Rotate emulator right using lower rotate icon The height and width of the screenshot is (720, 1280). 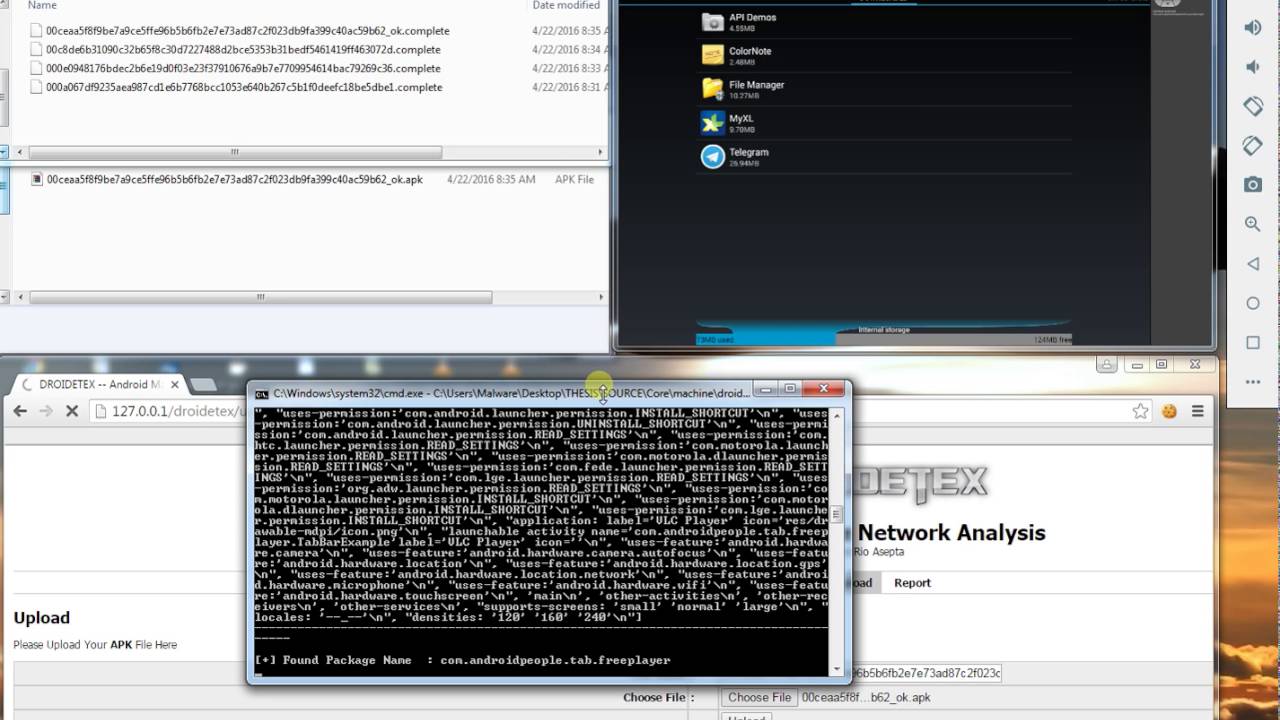point(1252,145)
